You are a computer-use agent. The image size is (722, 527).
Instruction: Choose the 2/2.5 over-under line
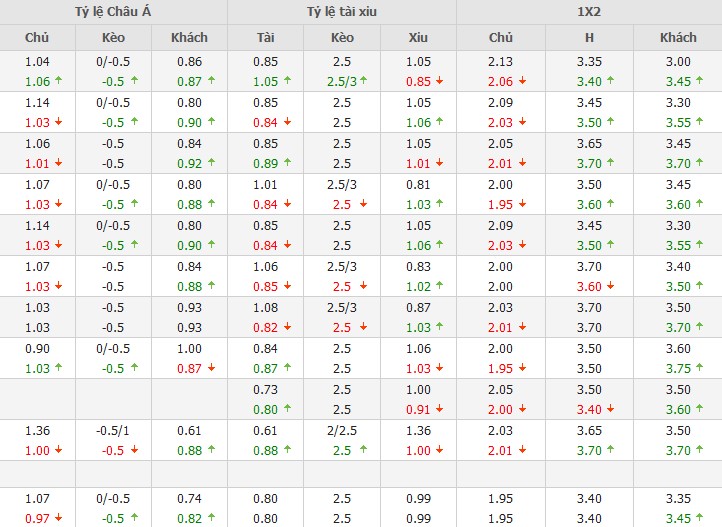coord(342,430)
